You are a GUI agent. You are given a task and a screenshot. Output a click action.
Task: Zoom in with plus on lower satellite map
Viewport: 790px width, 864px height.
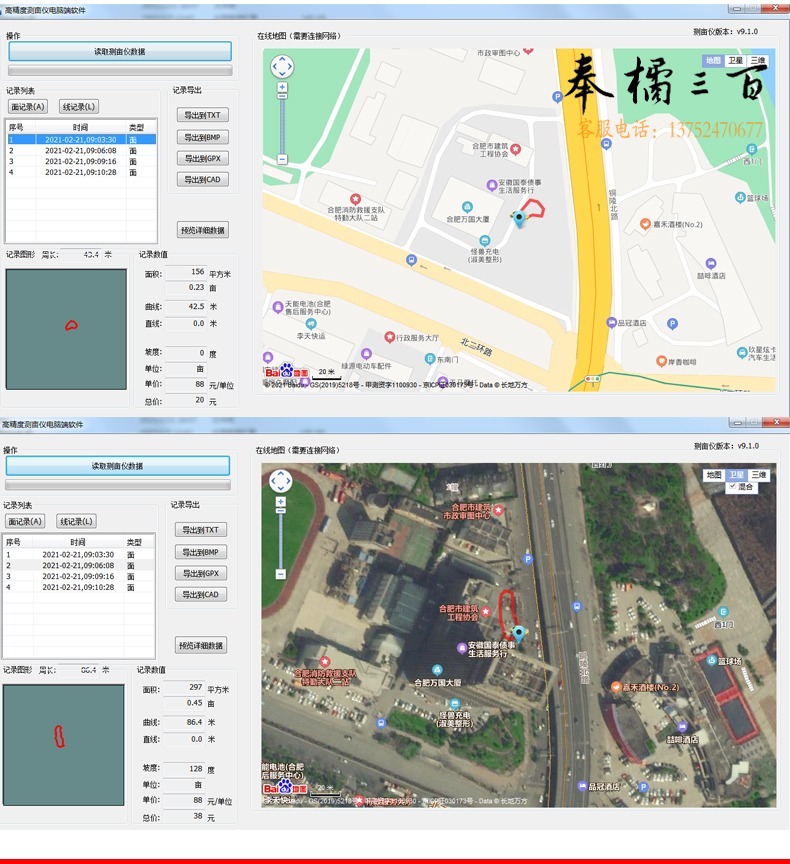280,501
